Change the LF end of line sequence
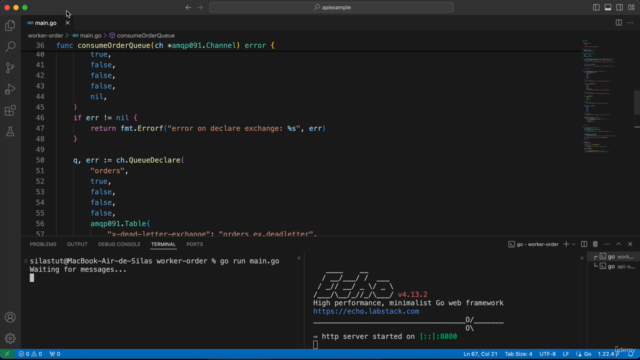640x360 pixels. 566,354
